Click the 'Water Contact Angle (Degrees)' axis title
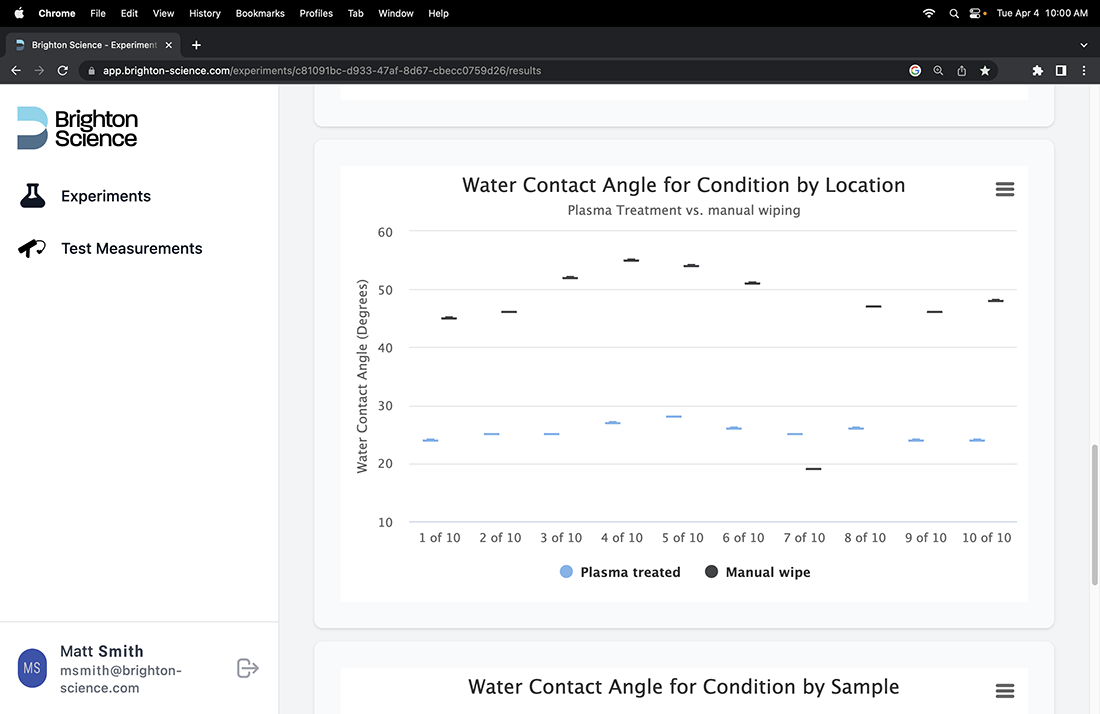1100x714 pixels. coord(362,376)
